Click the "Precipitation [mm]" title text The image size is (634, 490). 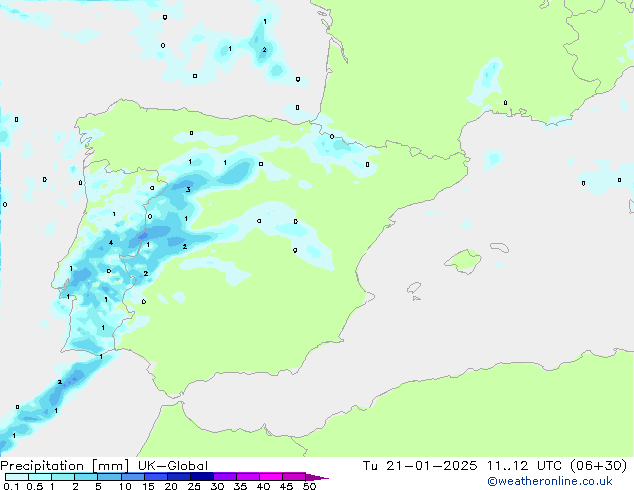(x=65, y=466)
